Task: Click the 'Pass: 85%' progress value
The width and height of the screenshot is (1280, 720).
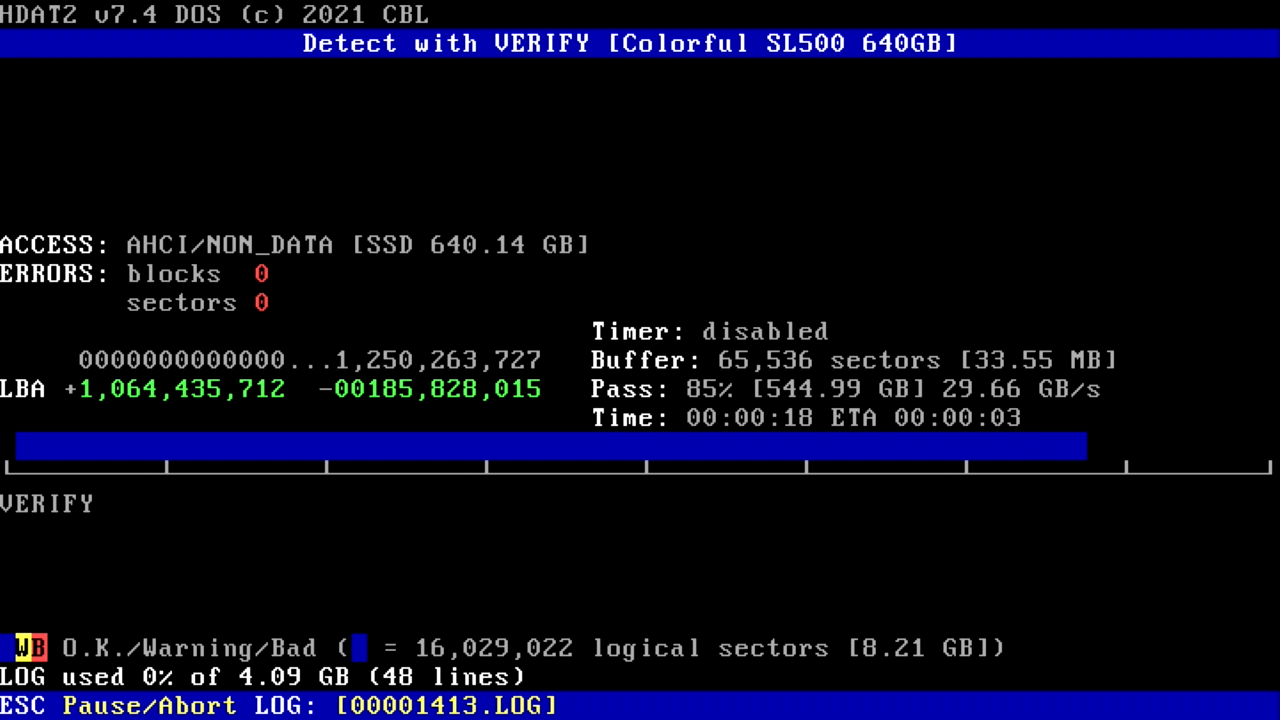Action: pyautogui.click(x=663, y=389)
